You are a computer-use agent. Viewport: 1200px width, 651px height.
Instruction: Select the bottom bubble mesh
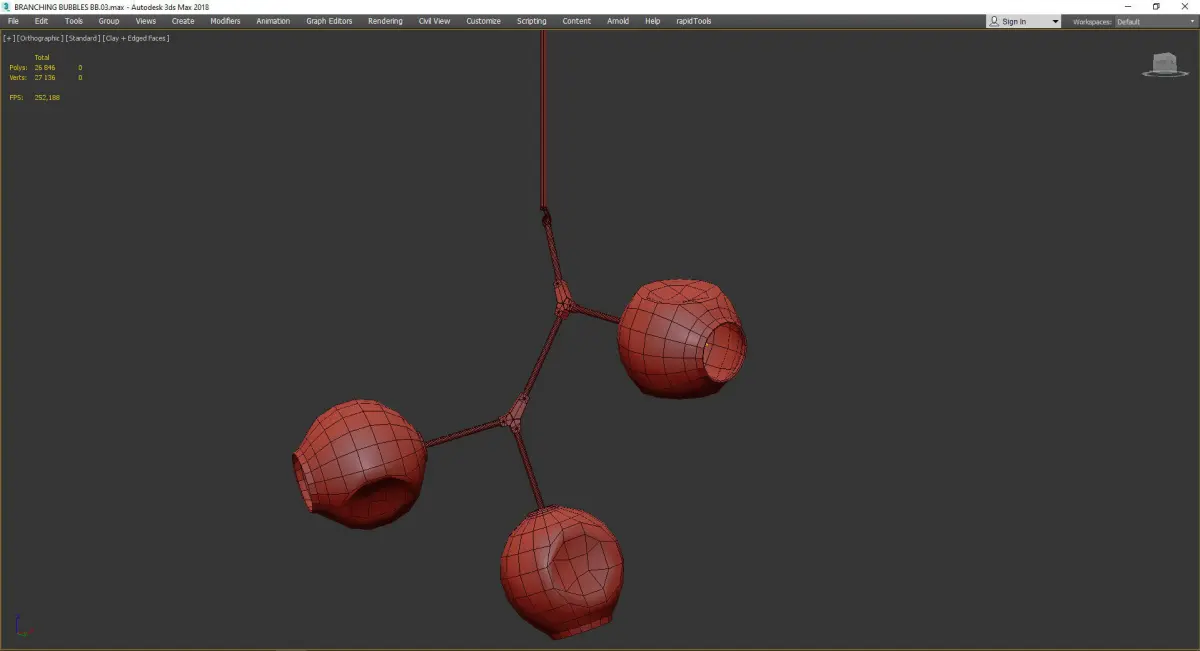[562, 571]
